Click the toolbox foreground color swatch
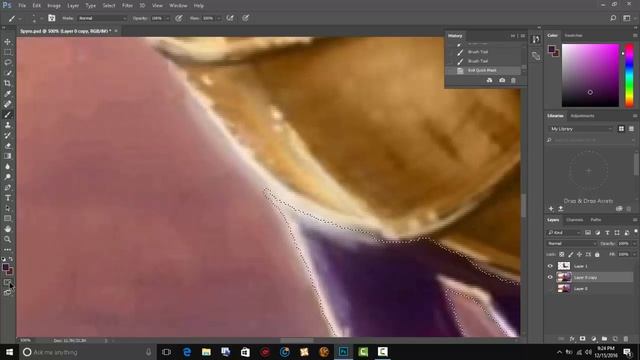This screenshot has height=360, width=640. coord(5,267)
